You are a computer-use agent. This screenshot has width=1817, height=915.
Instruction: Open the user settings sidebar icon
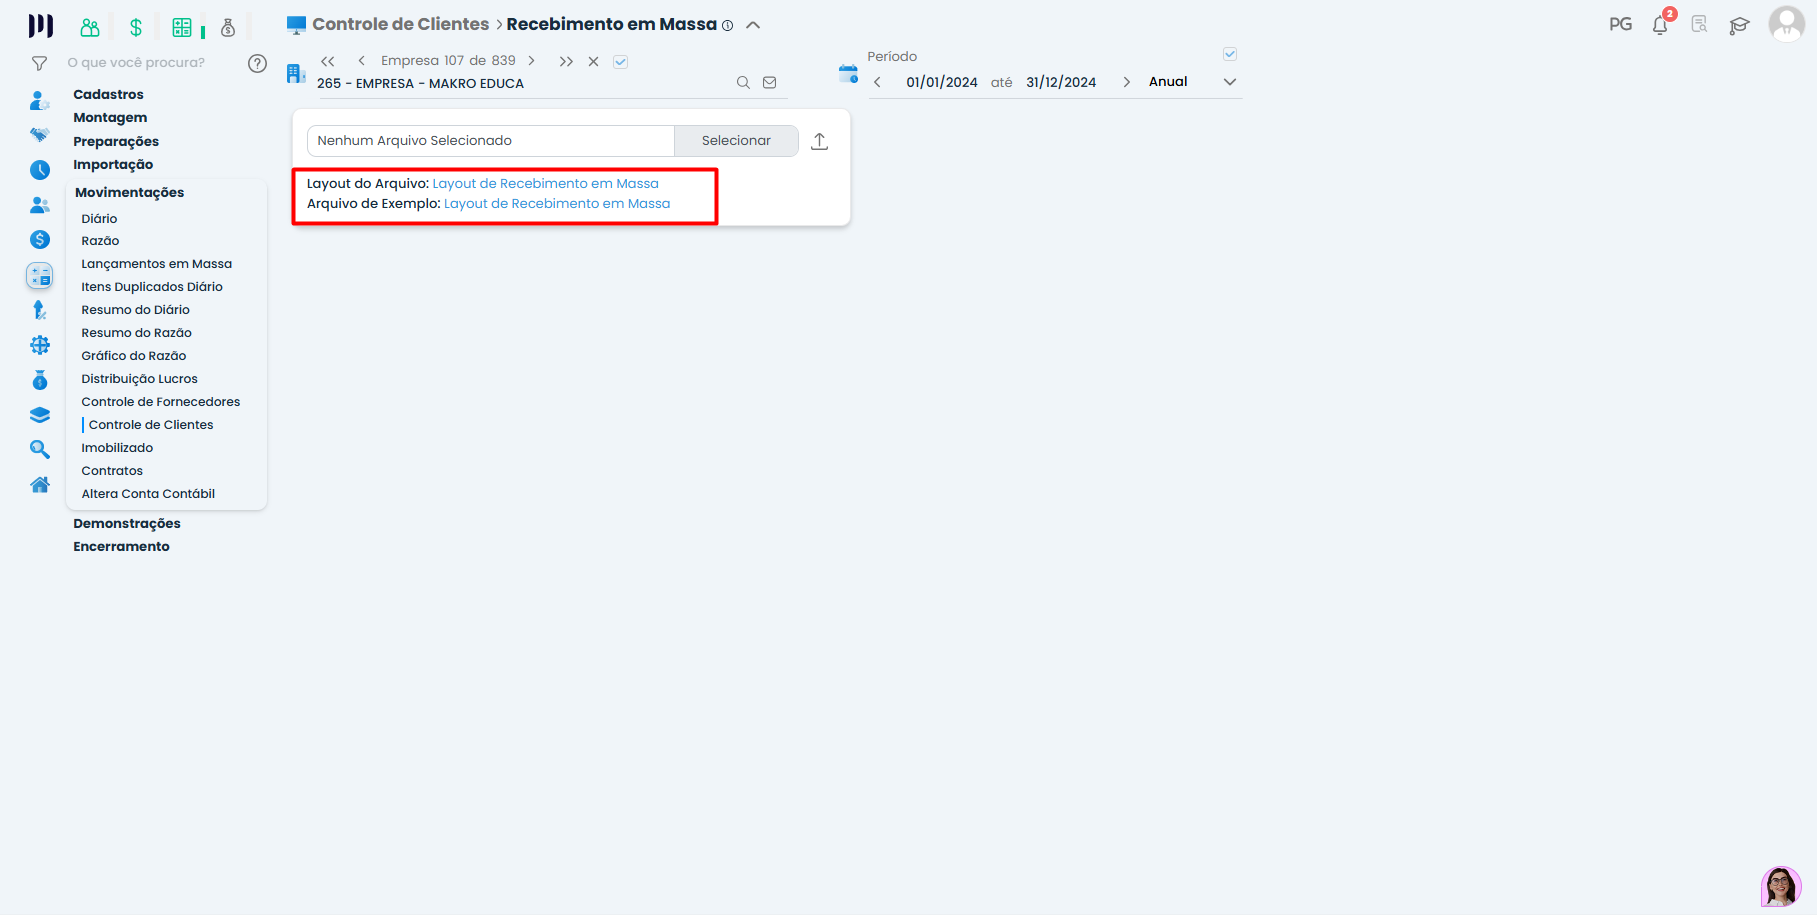pyautogui.click(x=40, y=100)
